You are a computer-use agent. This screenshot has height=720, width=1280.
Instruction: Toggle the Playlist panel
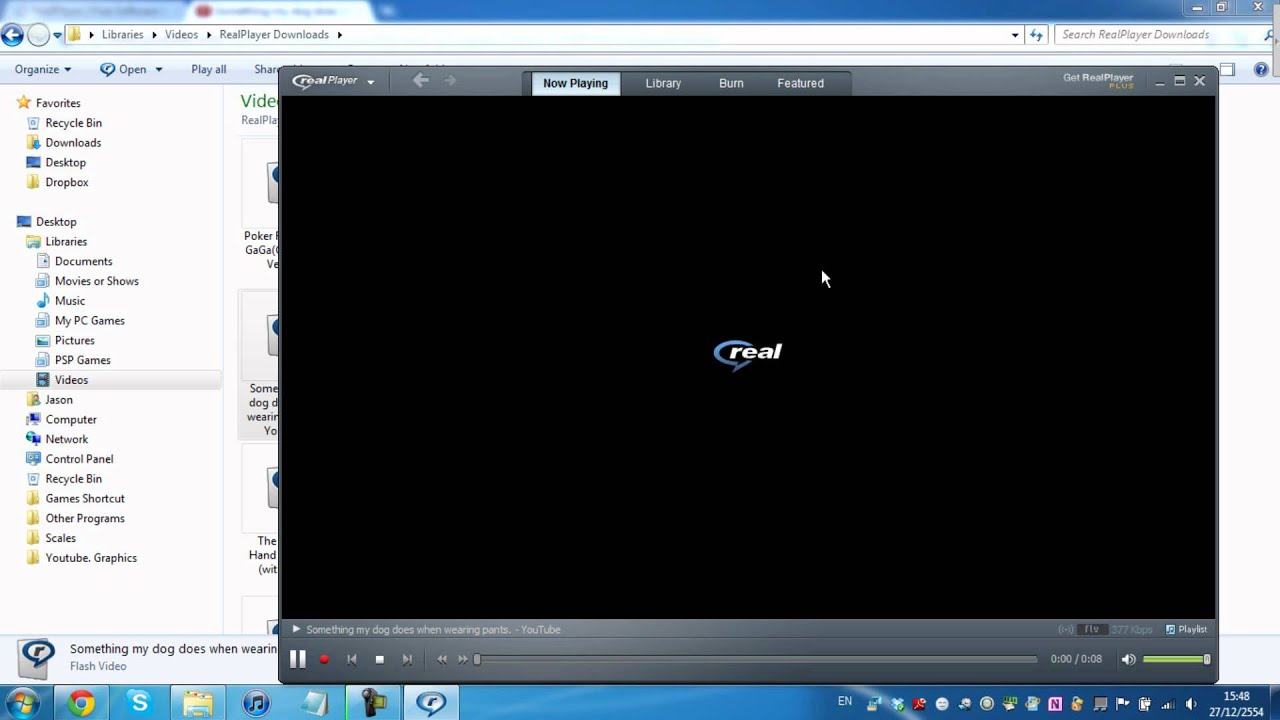click(x=1186, y=629)
